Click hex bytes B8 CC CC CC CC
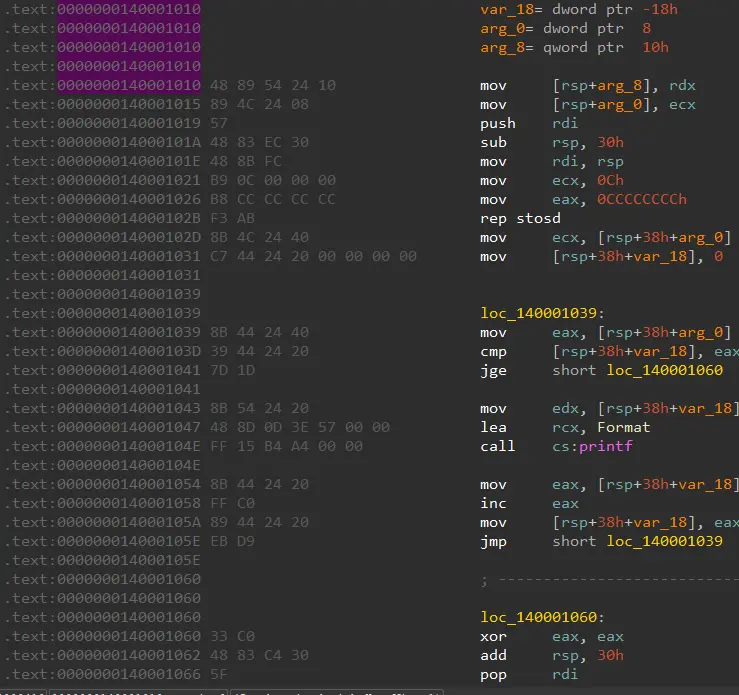 [273, 199]
